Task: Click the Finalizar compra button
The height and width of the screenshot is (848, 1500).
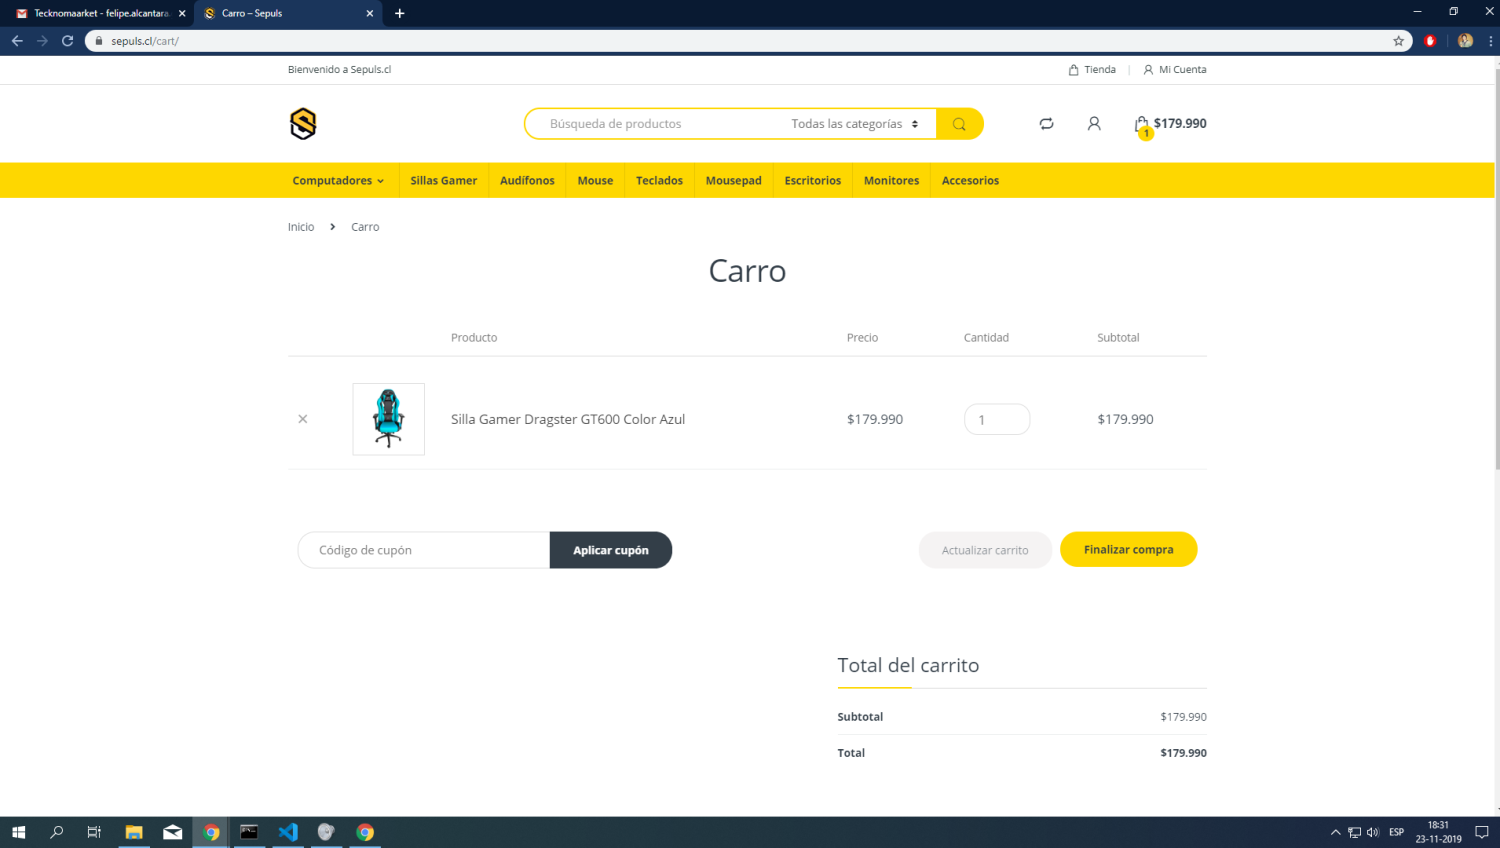Action: click(x=1129, y=549)
